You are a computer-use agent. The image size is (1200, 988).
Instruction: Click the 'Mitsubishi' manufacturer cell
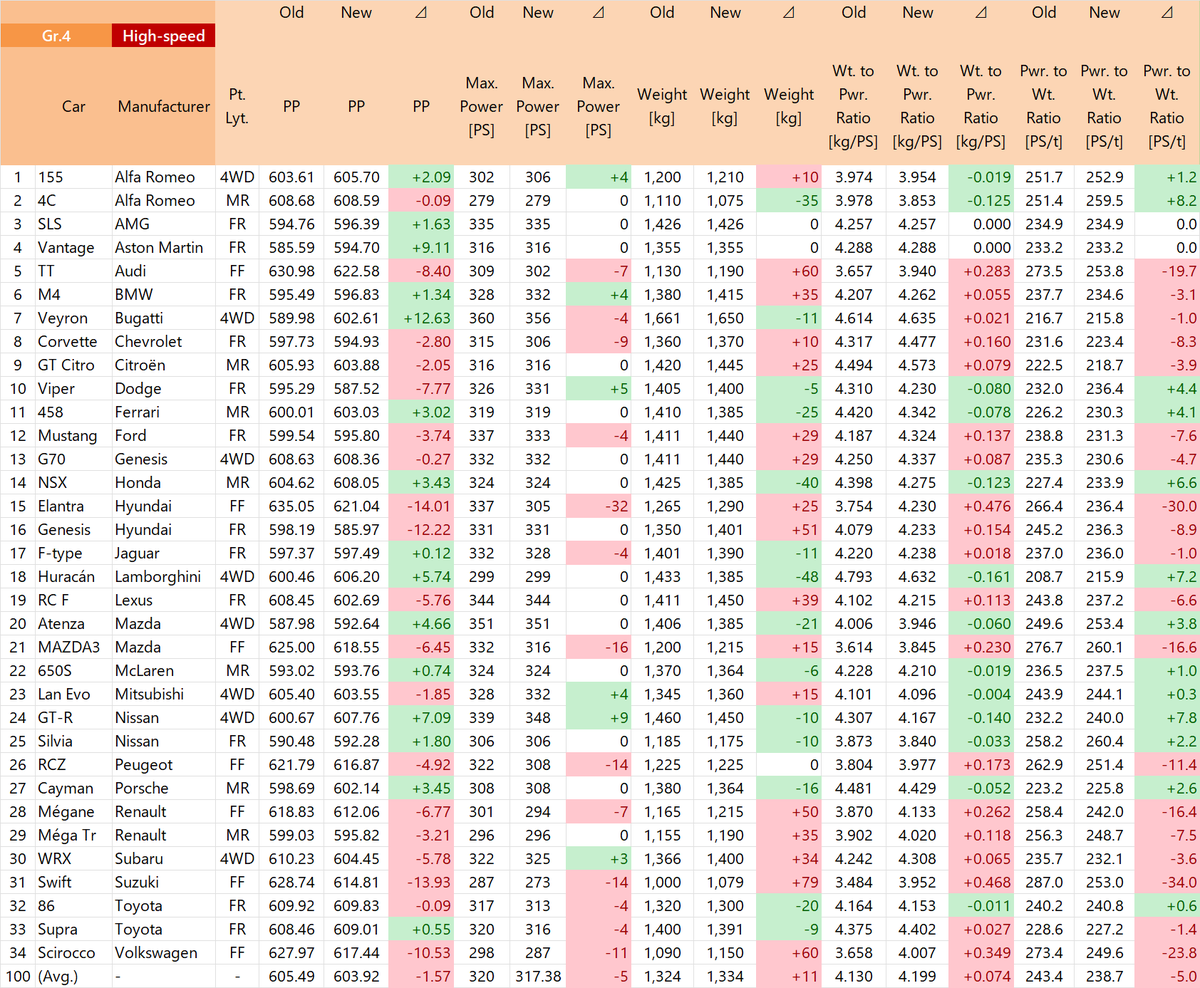point(164,694)
